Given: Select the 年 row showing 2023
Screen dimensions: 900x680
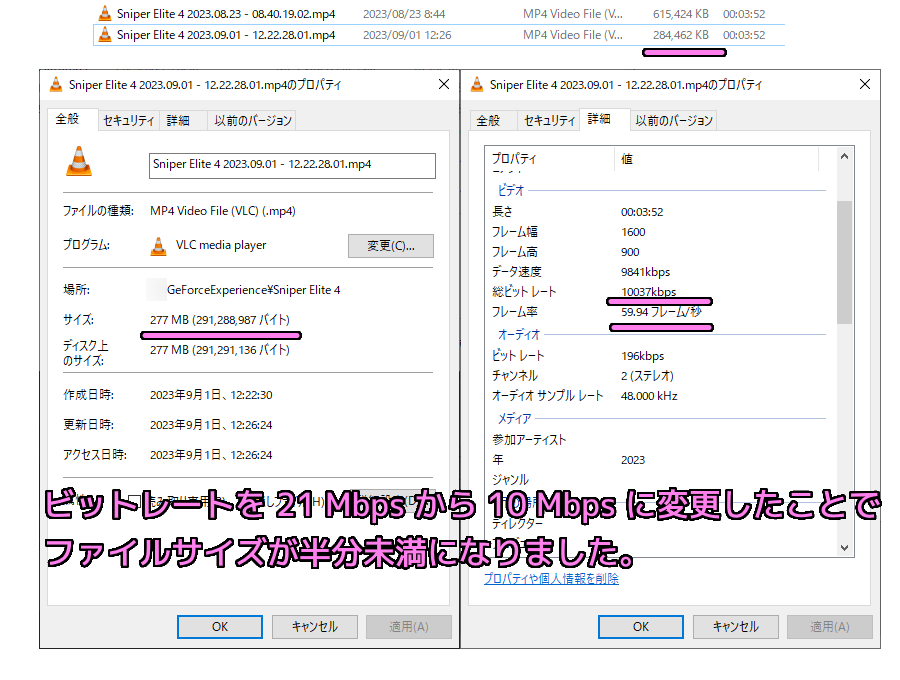Looking at the screenshot, I should click(658, 460).
